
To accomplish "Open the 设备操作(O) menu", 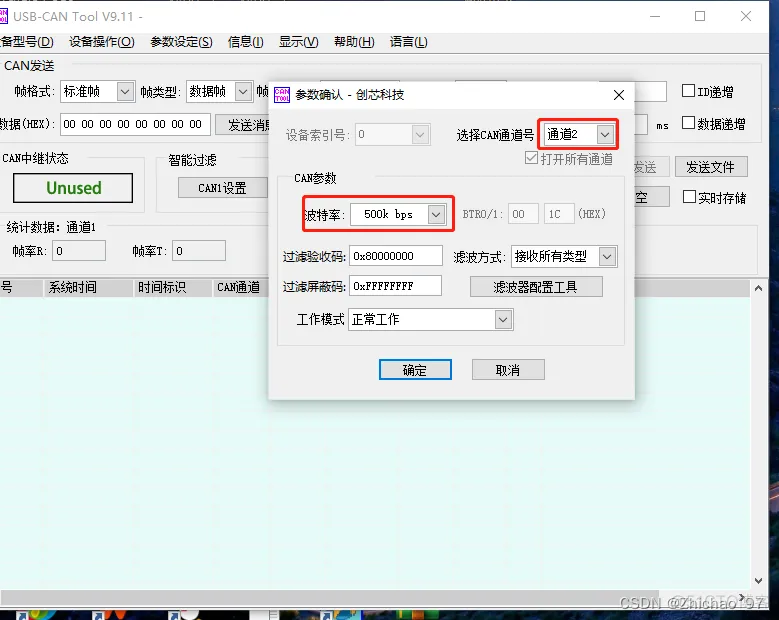I will click(102, 42).
